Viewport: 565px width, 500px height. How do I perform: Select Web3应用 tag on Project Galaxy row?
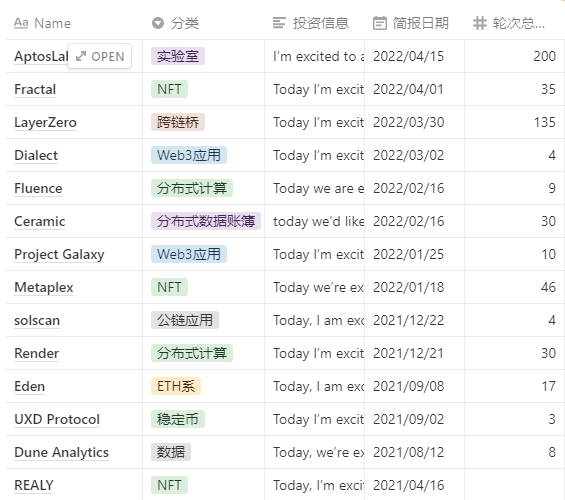click(189, 254)
